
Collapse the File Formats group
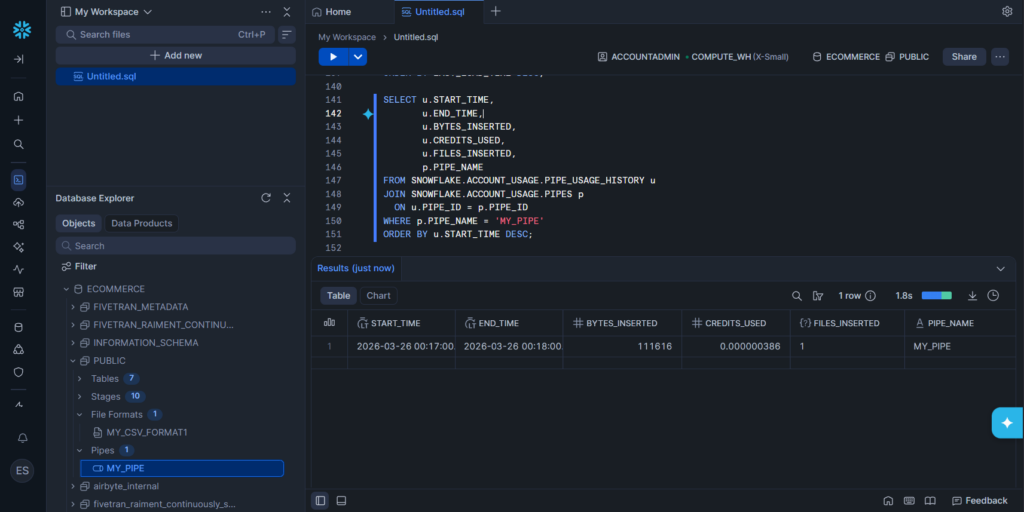(80, 415)
